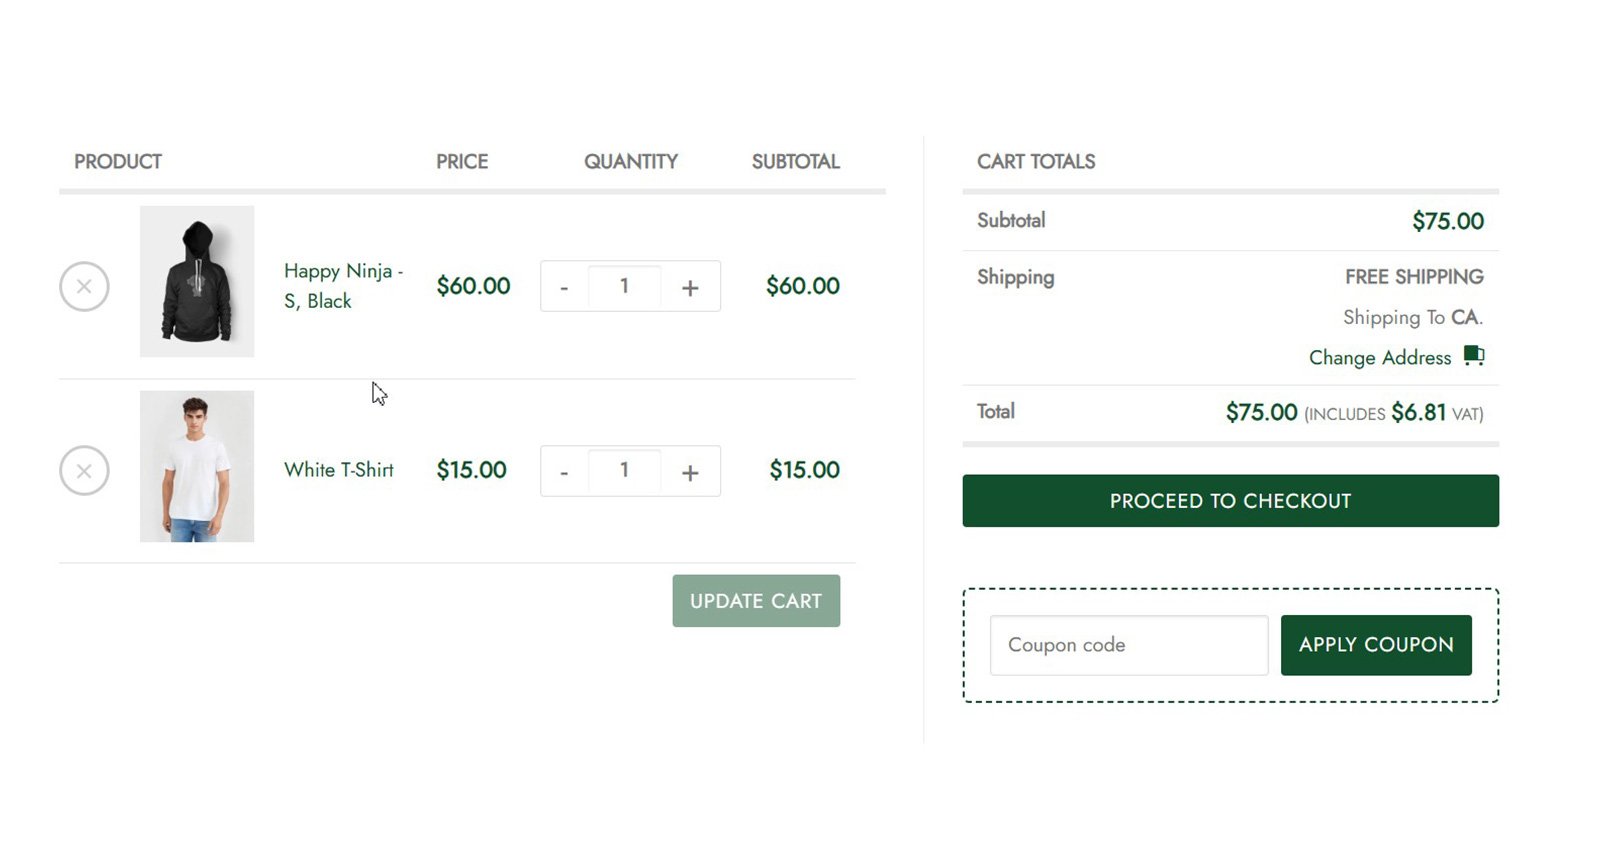Click the truck icon beside Change Address

click(x=1474, y=356)
